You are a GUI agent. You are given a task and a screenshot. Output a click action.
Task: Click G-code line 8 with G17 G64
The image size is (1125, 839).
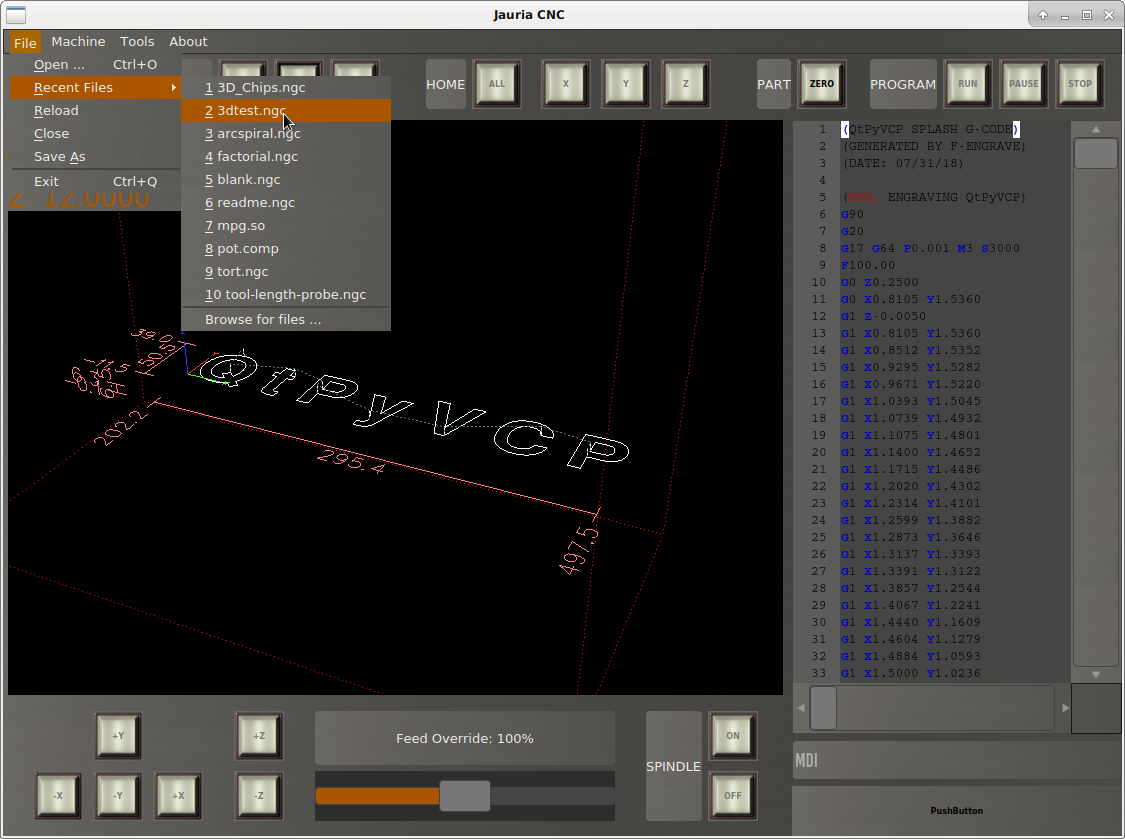930,248
